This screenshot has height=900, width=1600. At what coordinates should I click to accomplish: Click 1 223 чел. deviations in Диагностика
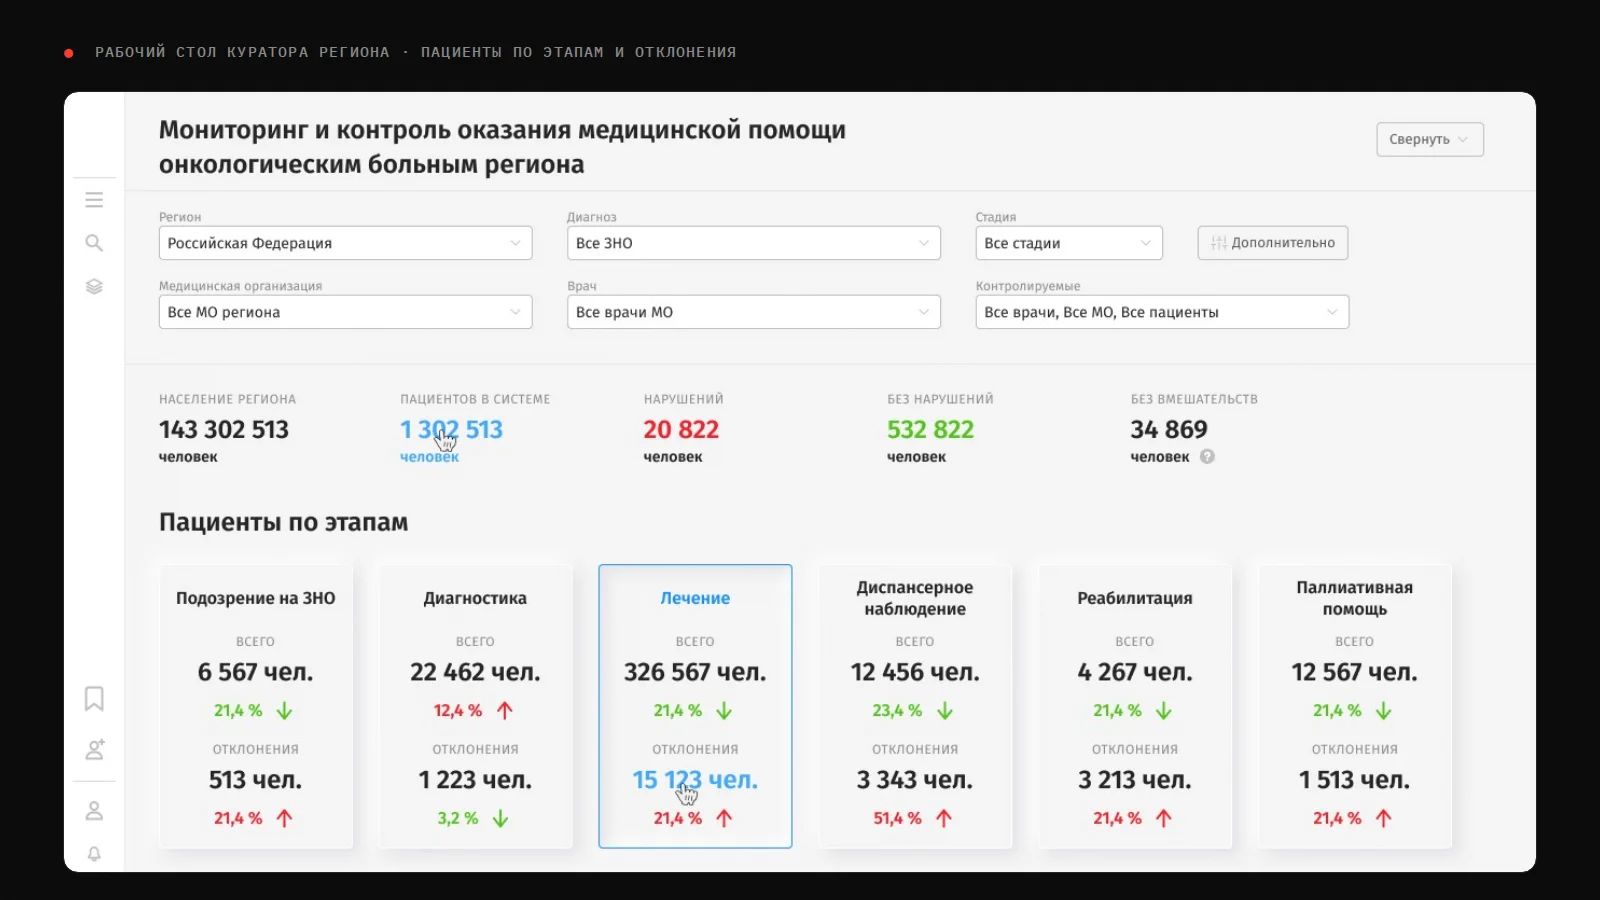click(475, 780)
